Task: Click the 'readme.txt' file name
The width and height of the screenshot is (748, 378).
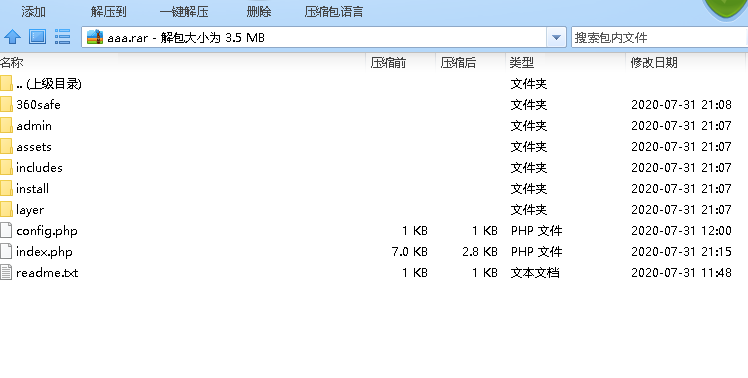Action: [x=47, y=273]
